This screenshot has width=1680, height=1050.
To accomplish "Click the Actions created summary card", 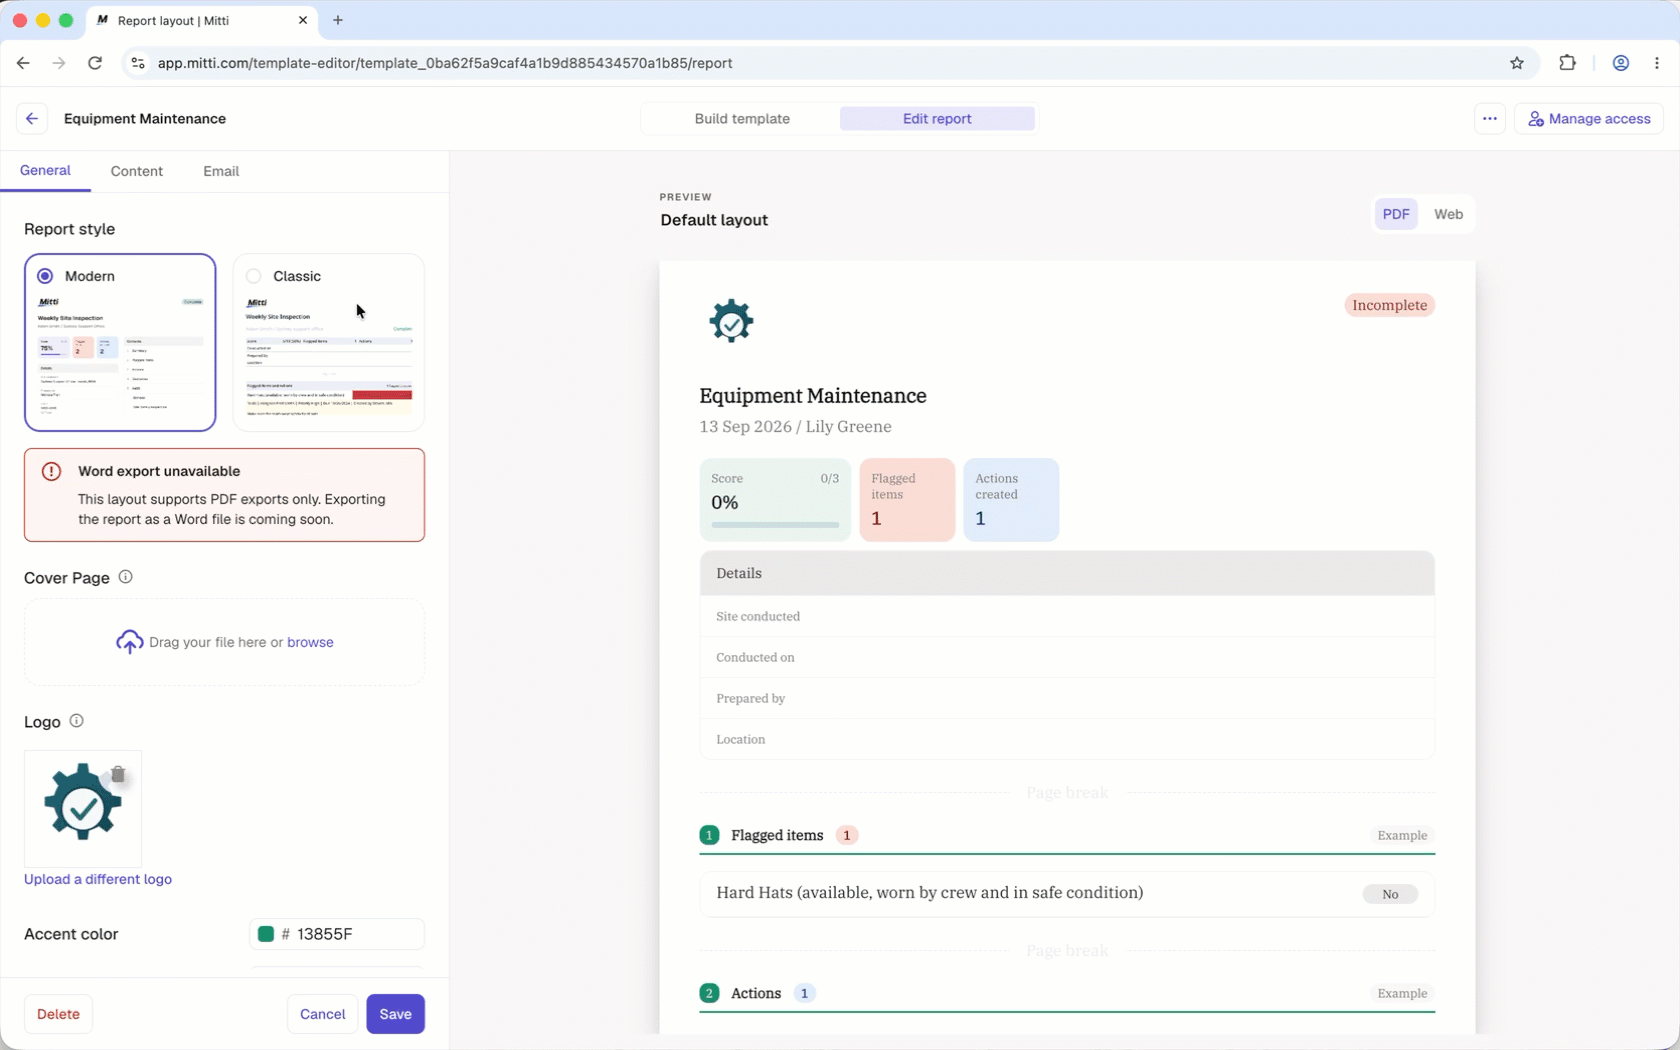I will tap(1011, 500).
